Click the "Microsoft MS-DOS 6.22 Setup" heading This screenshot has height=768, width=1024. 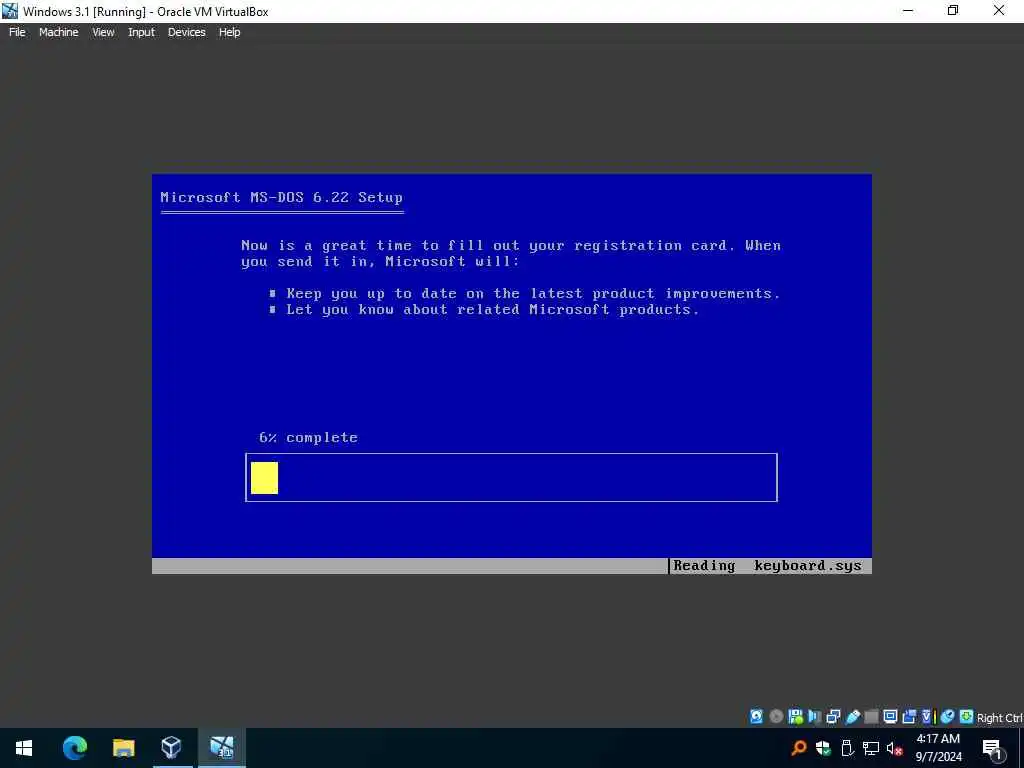(x=281, y=197)
